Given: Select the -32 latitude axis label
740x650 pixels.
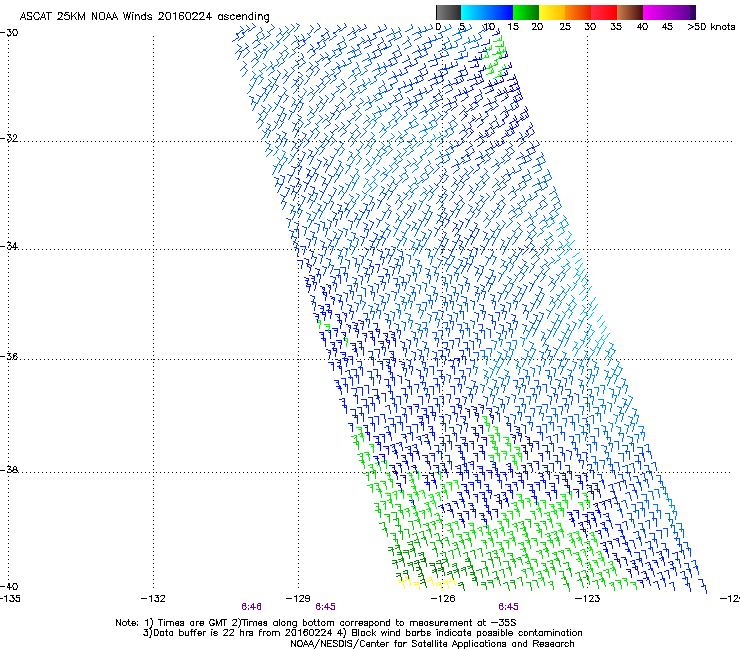Looking at the screenshot, I should point(9,138).
